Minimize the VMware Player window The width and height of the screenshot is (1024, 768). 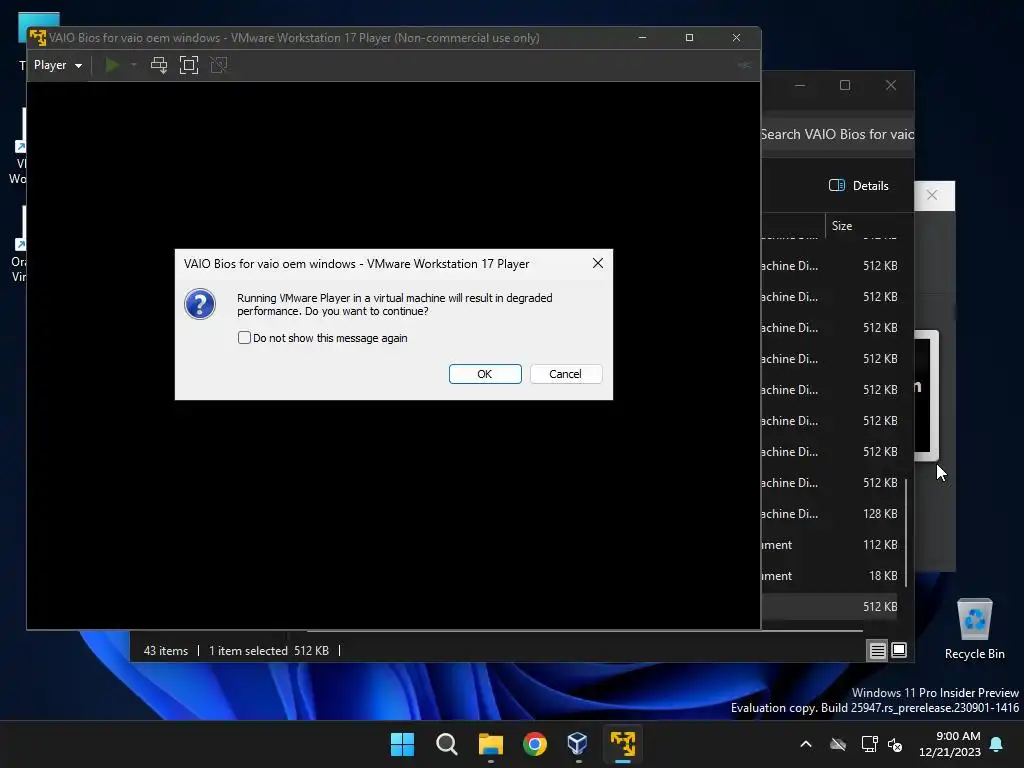coord(642,38)
